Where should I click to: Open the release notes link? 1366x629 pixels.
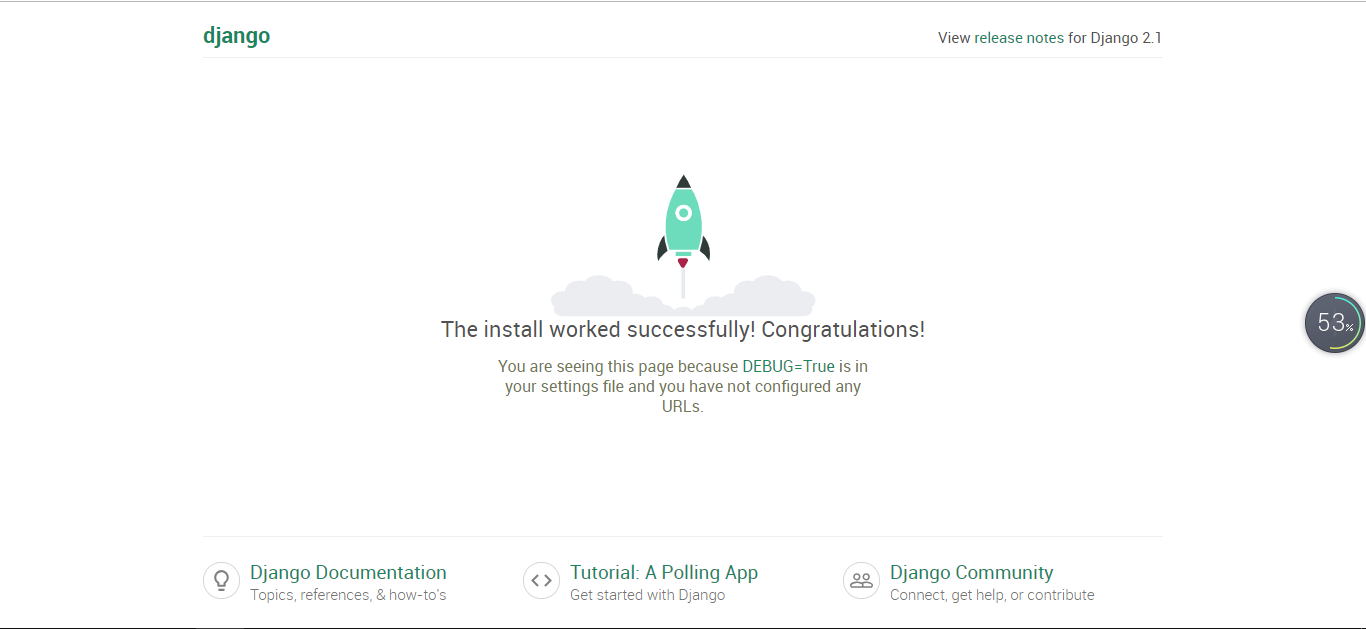(1019, 38)
